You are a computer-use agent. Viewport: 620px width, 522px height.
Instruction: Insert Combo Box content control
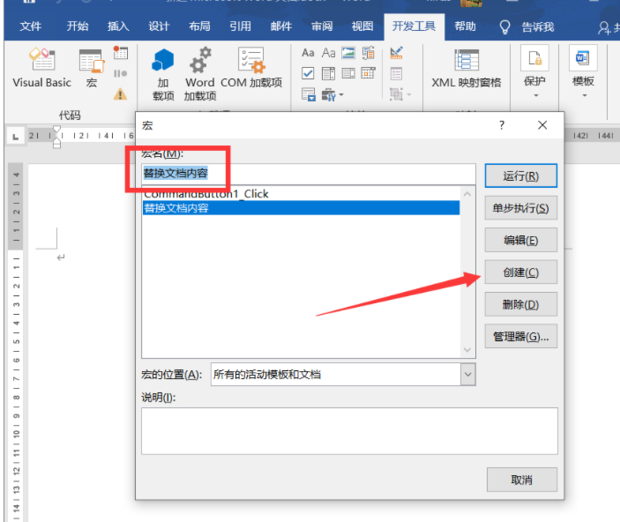[x=328, y=74]
